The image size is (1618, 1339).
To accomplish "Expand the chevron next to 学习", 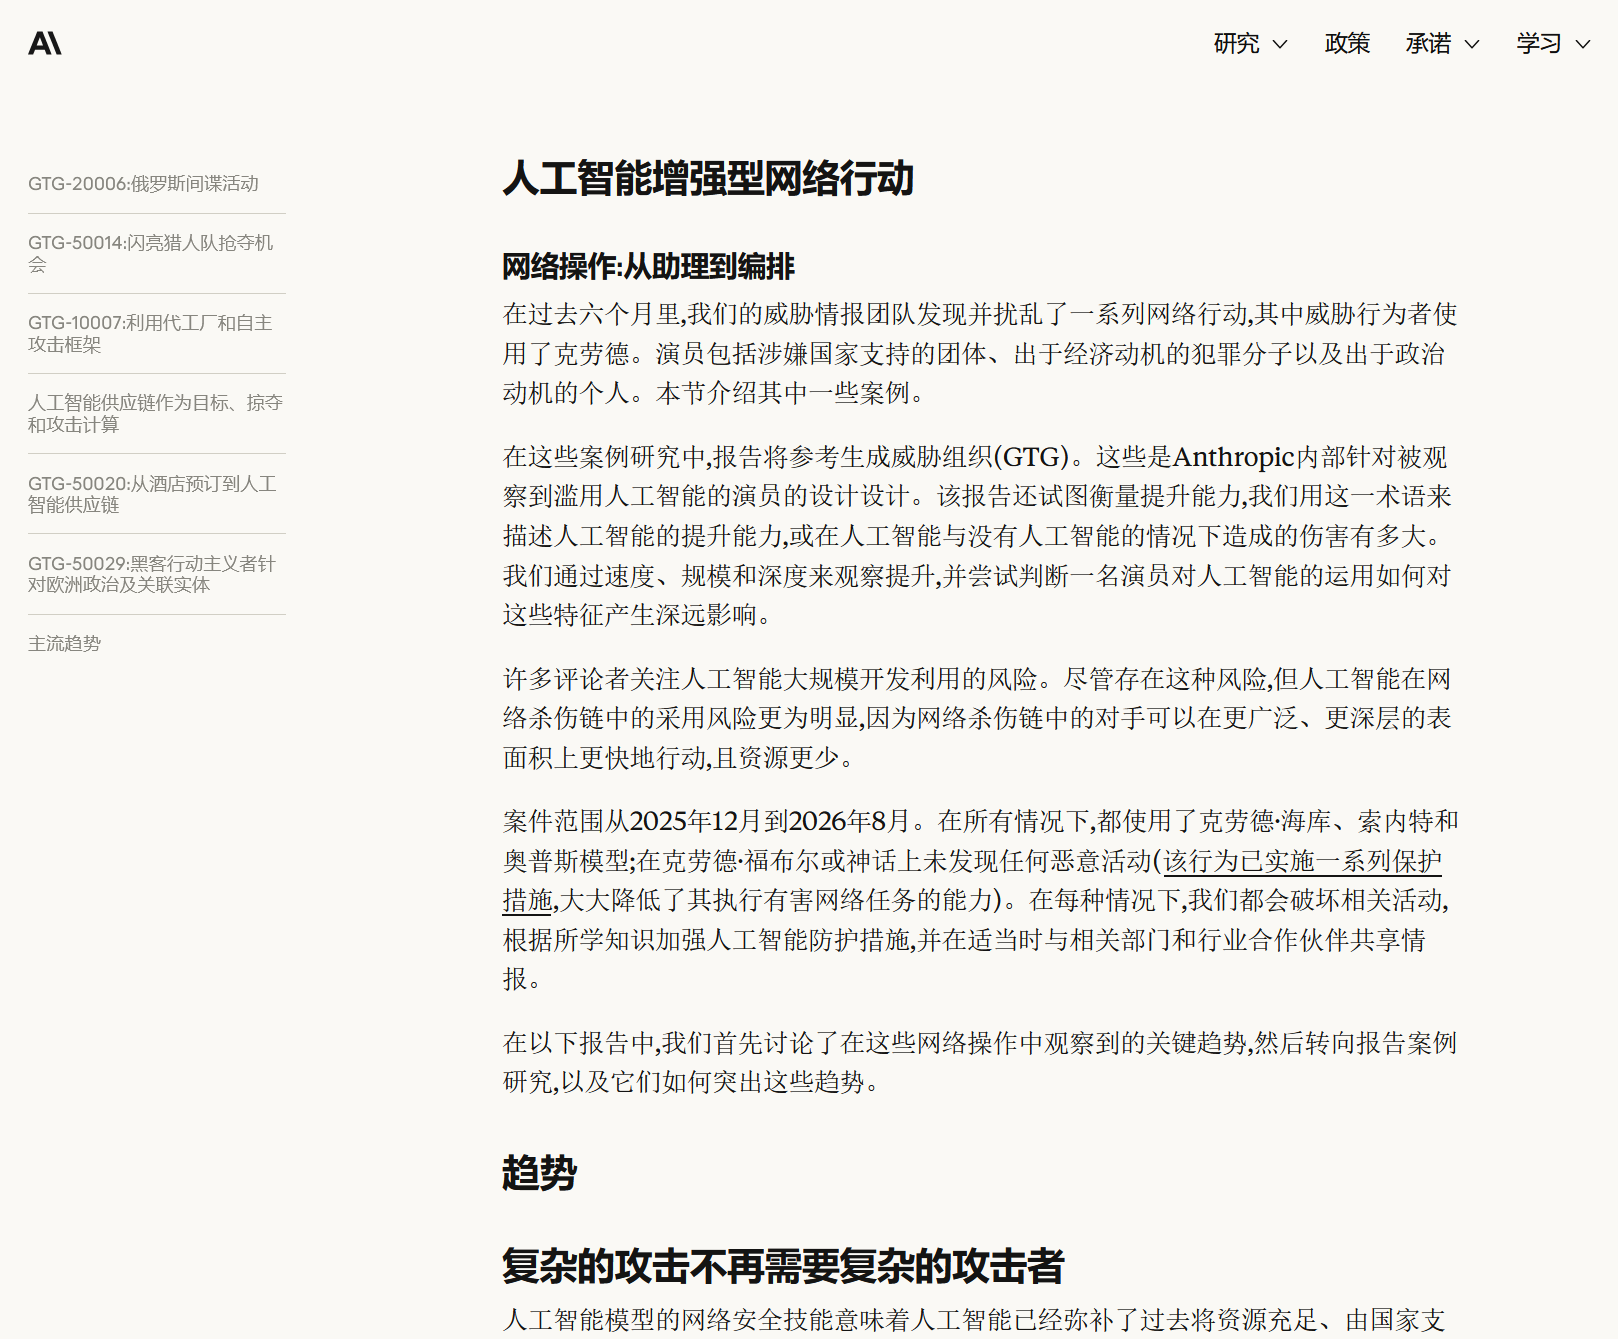I will pos(1583,45).
